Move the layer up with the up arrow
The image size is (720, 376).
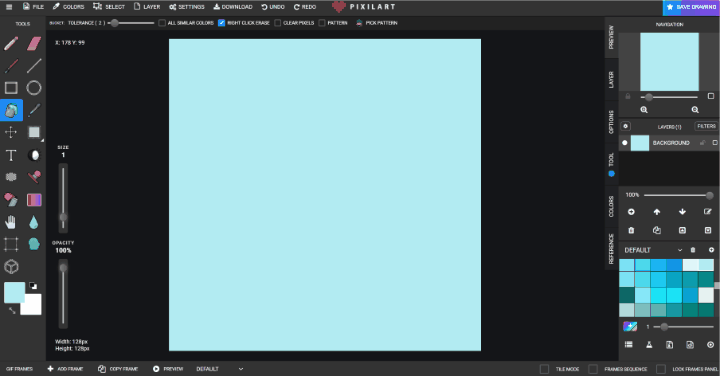tap(657, 212)
